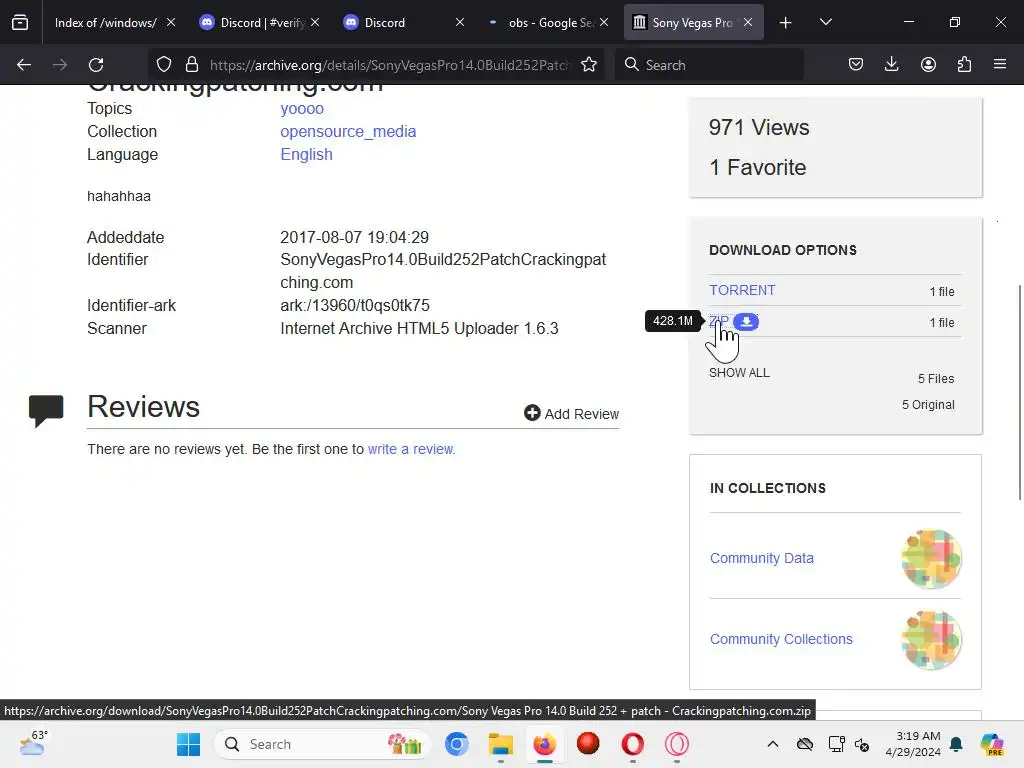This screenshot has height=768, width=1024.
Task: Open notification bell in tray
Action: 956,744
